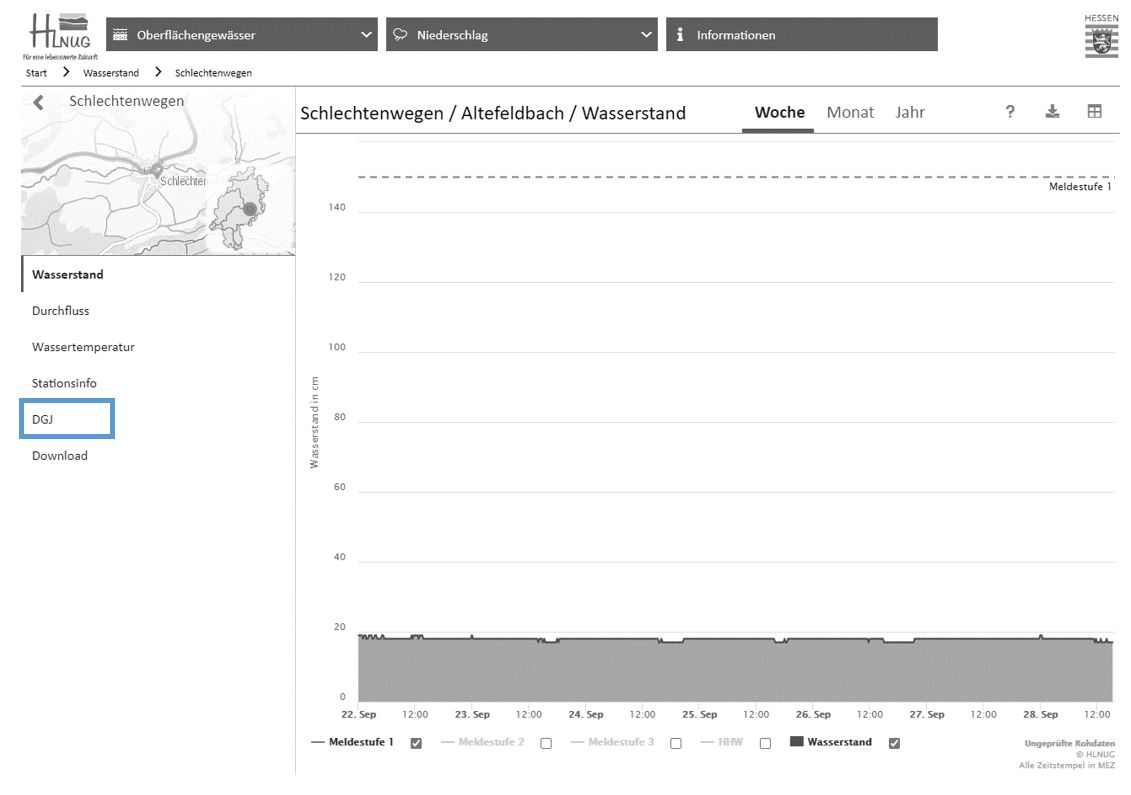Enable the HHW checkbox

765,743
